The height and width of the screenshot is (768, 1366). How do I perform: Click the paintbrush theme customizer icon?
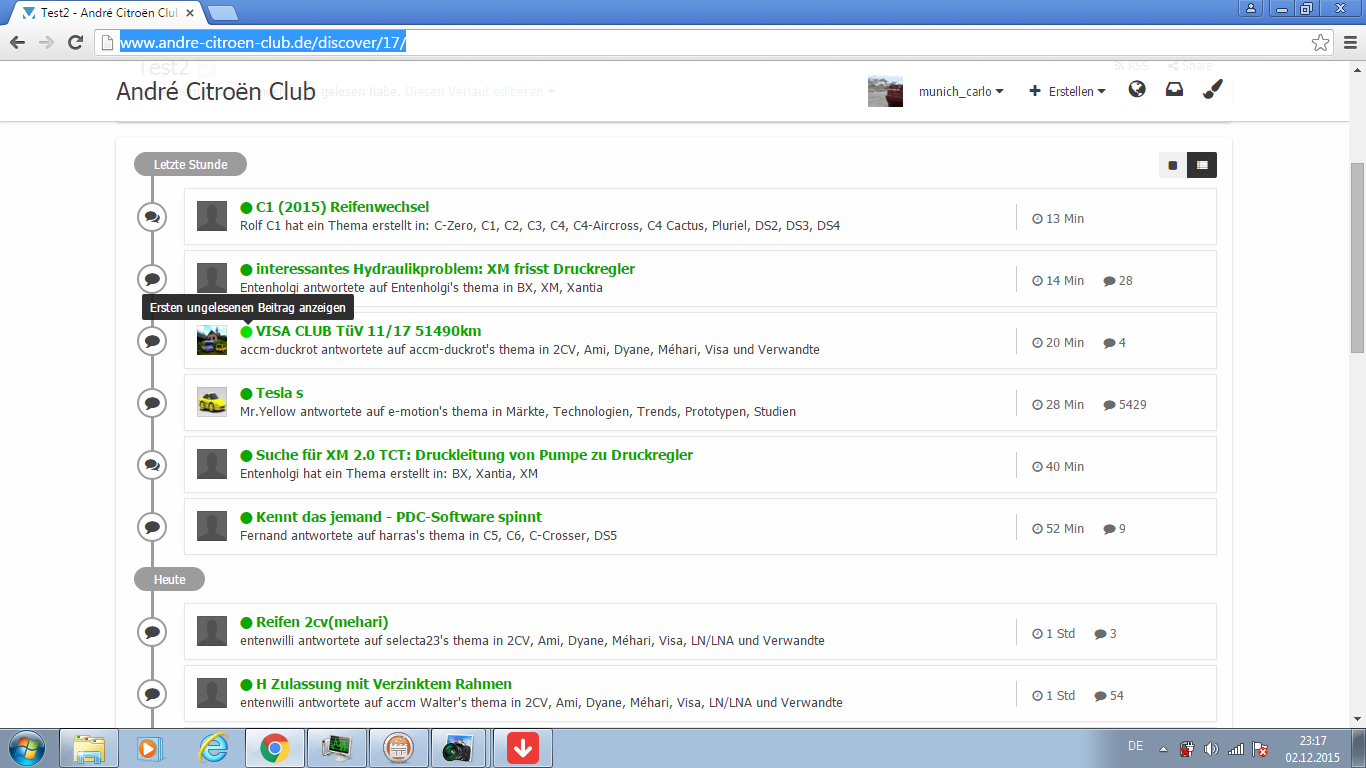pos(1212,90)
